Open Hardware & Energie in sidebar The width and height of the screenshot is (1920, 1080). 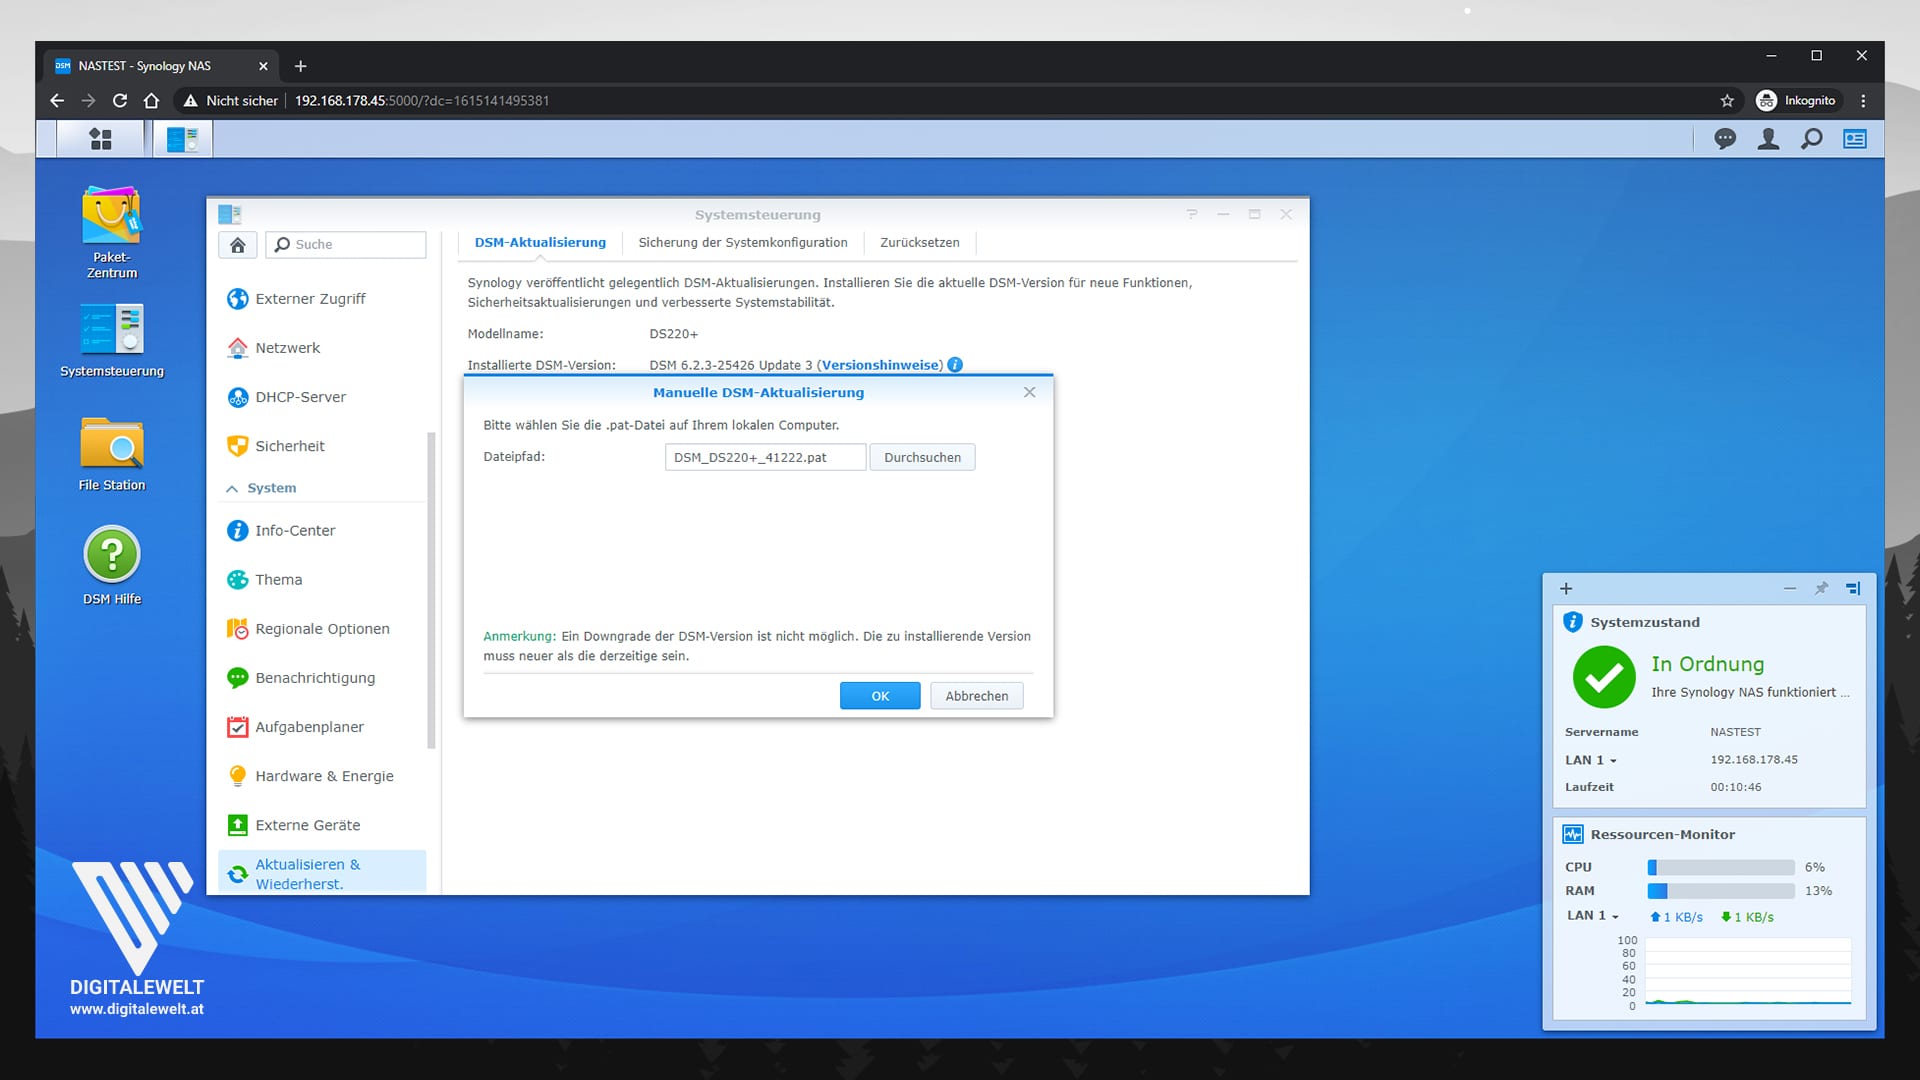coord(322,776)
